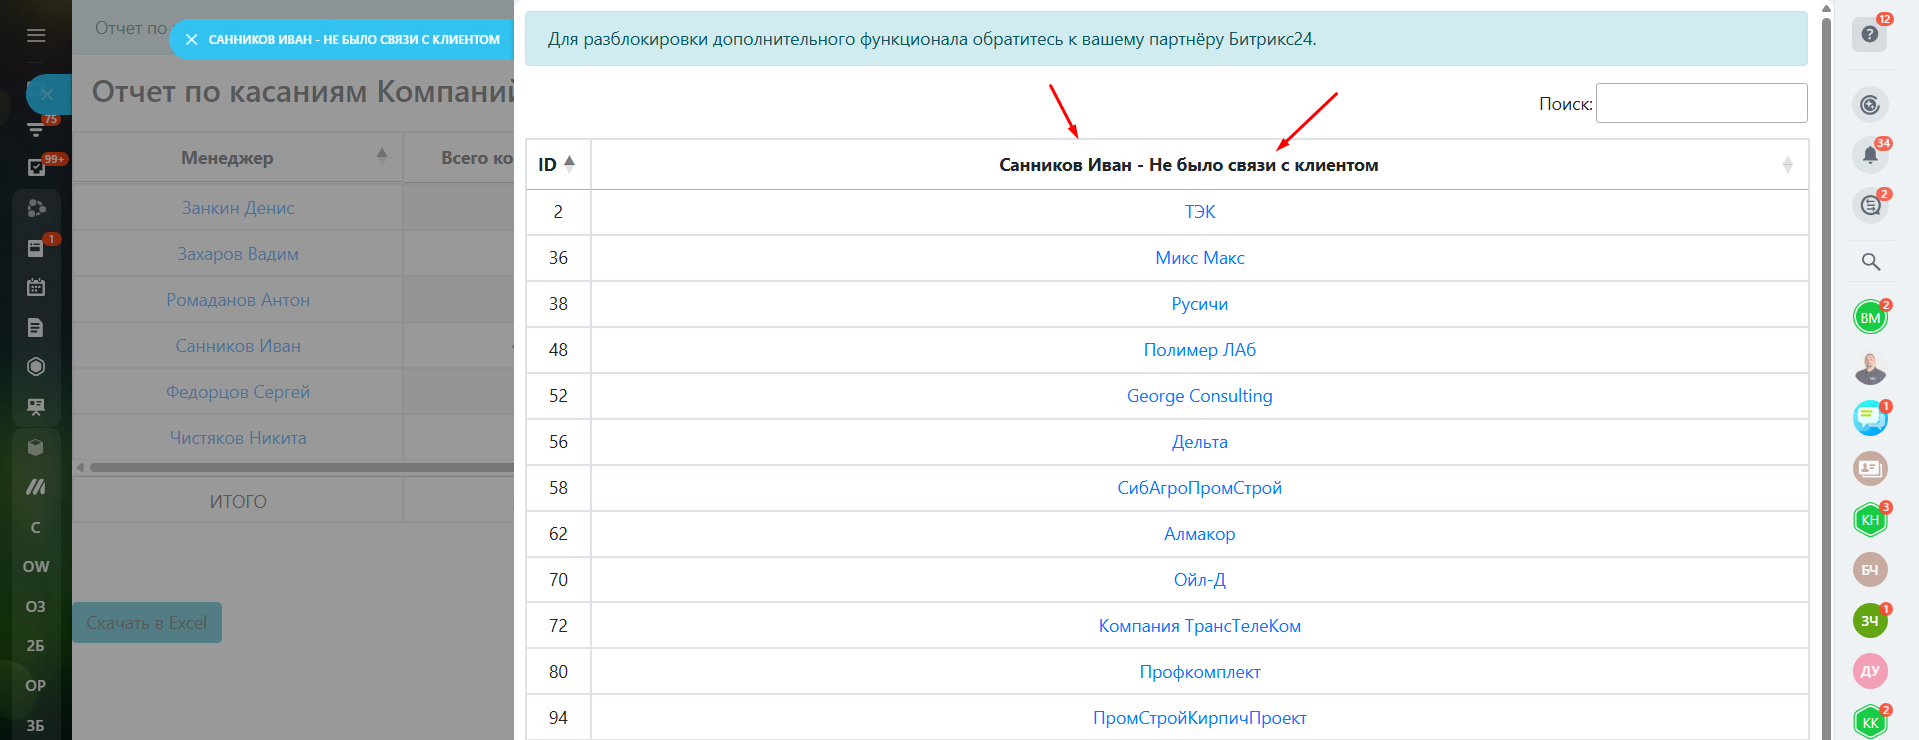Sort by 'Не было связи с клиентом' column arrows
The height and width of the screenshot is (740, 1919).
1787,165
